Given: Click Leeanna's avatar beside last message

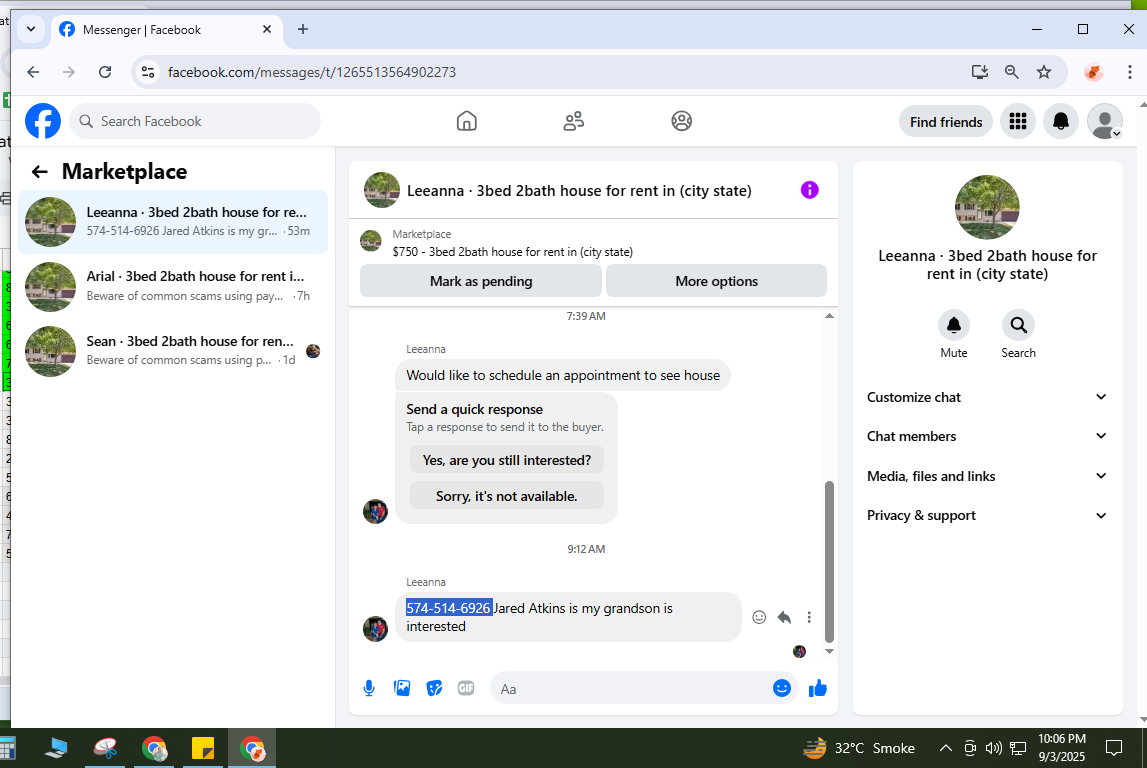Looking at the screenshot, I should click(375, 629).
